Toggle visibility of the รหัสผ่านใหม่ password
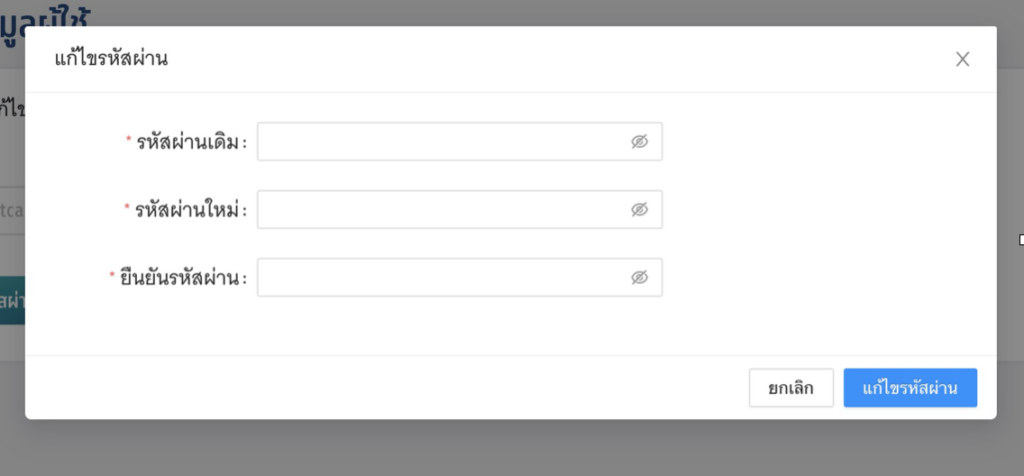Image resolution: width=1024 pixels, height=476 pixels. pos(640,210)
